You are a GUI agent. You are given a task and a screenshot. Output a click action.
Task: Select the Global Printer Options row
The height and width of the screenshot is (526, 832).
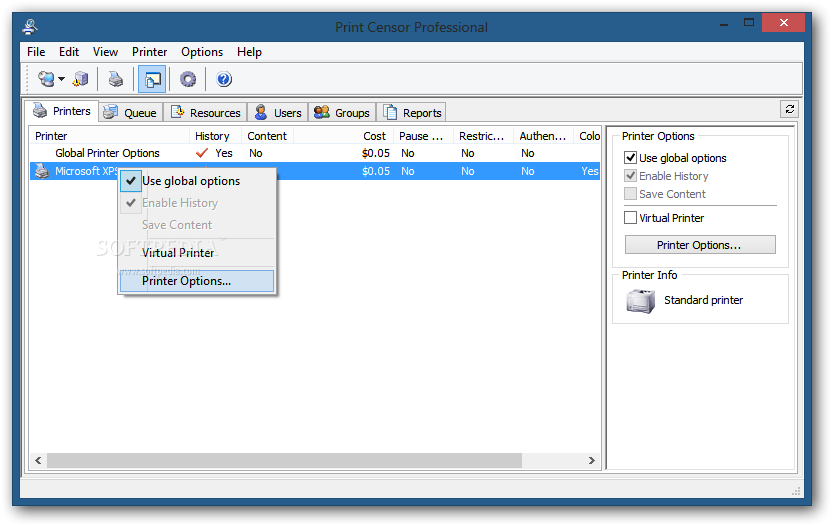(315, 153)
